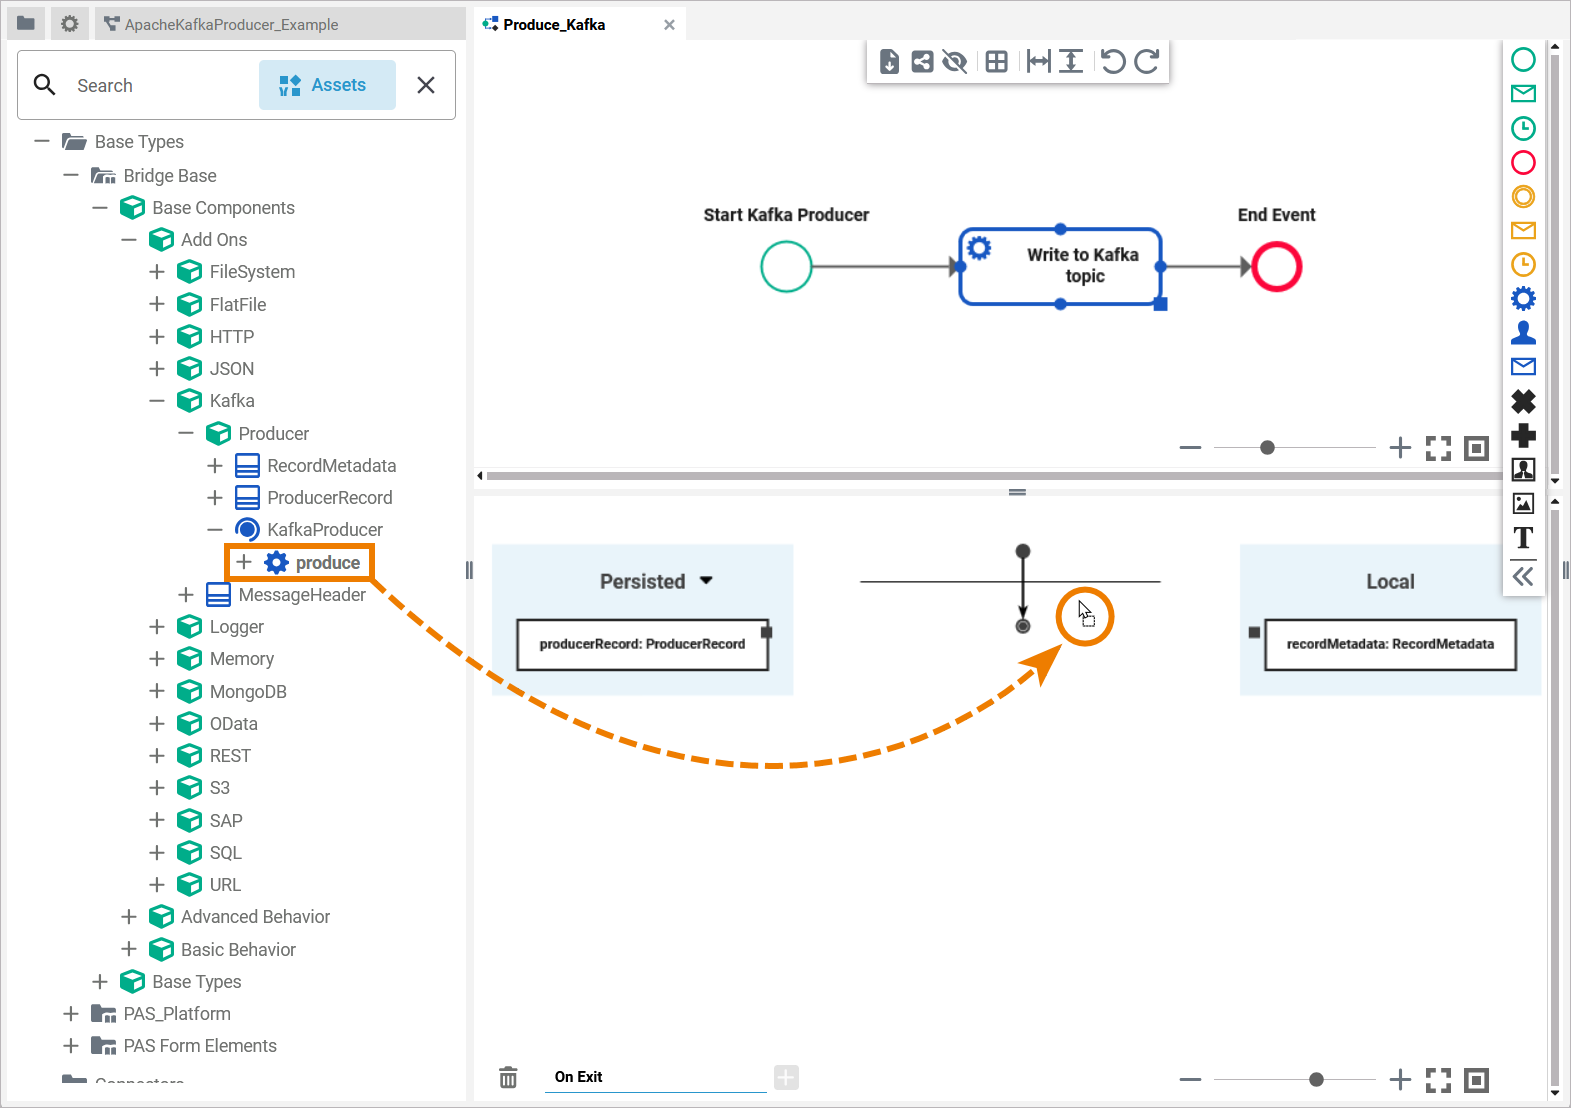The width and height of the screenshot is (1571, 1108).
Task: Switch to the Produce_Kafka tab
Action: [x=554, y=24]
